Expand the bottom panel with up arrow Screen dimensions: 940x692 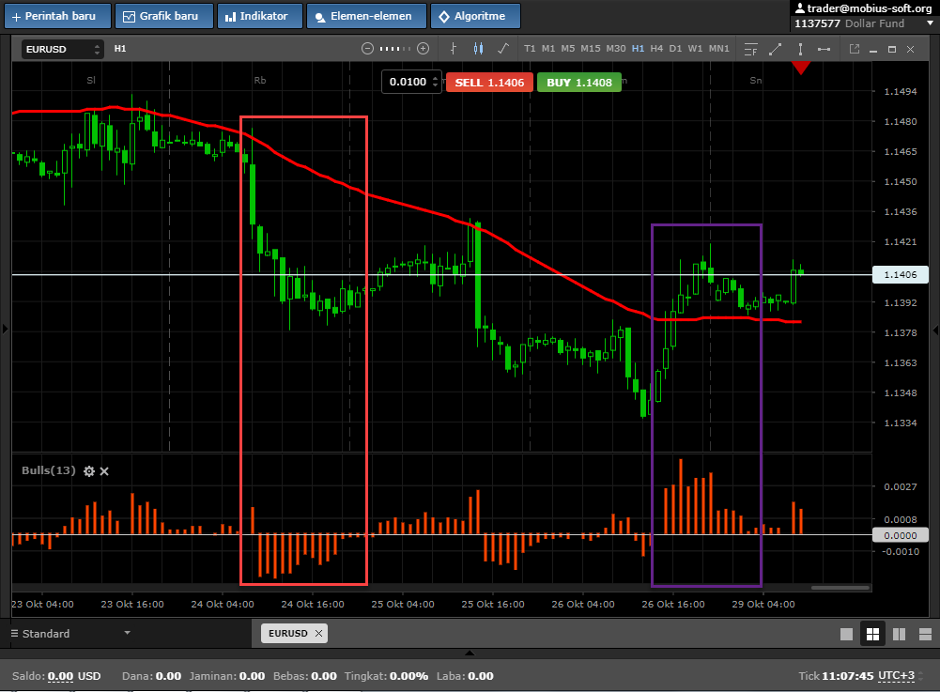pyautogui.click(x=469, y=653)
